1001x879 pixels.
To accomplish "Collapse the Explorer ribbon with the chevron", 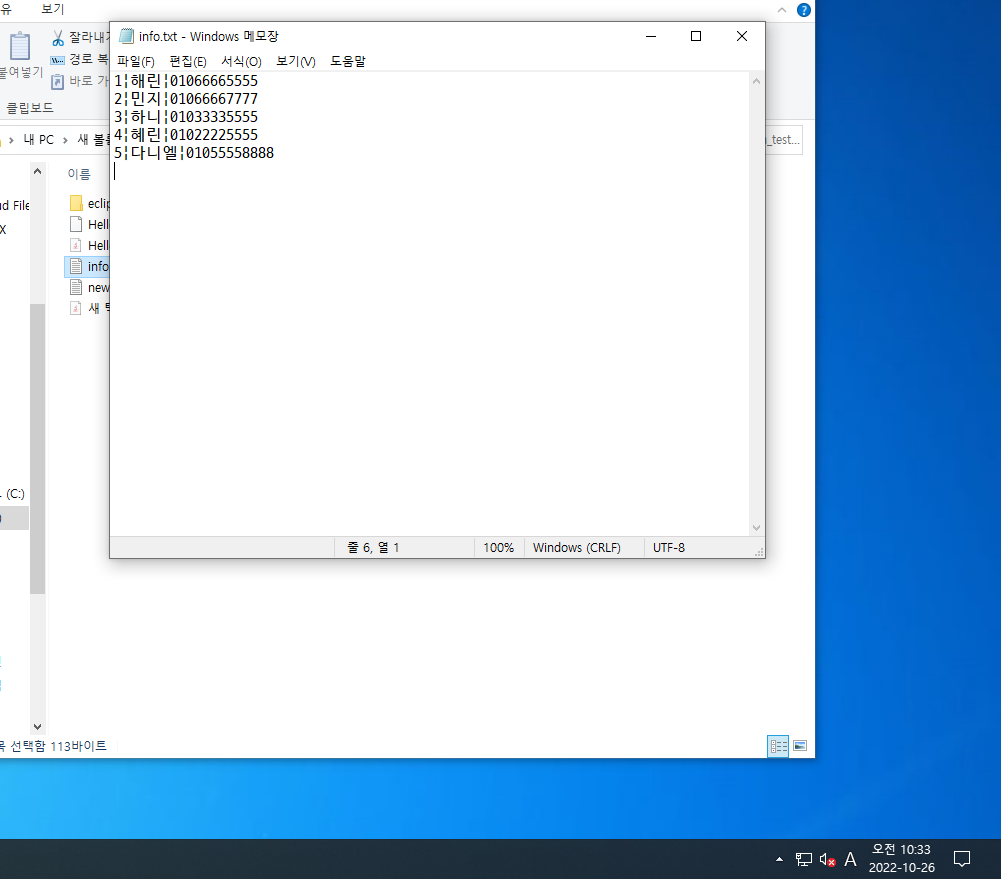I will click(x=782, y=10).
